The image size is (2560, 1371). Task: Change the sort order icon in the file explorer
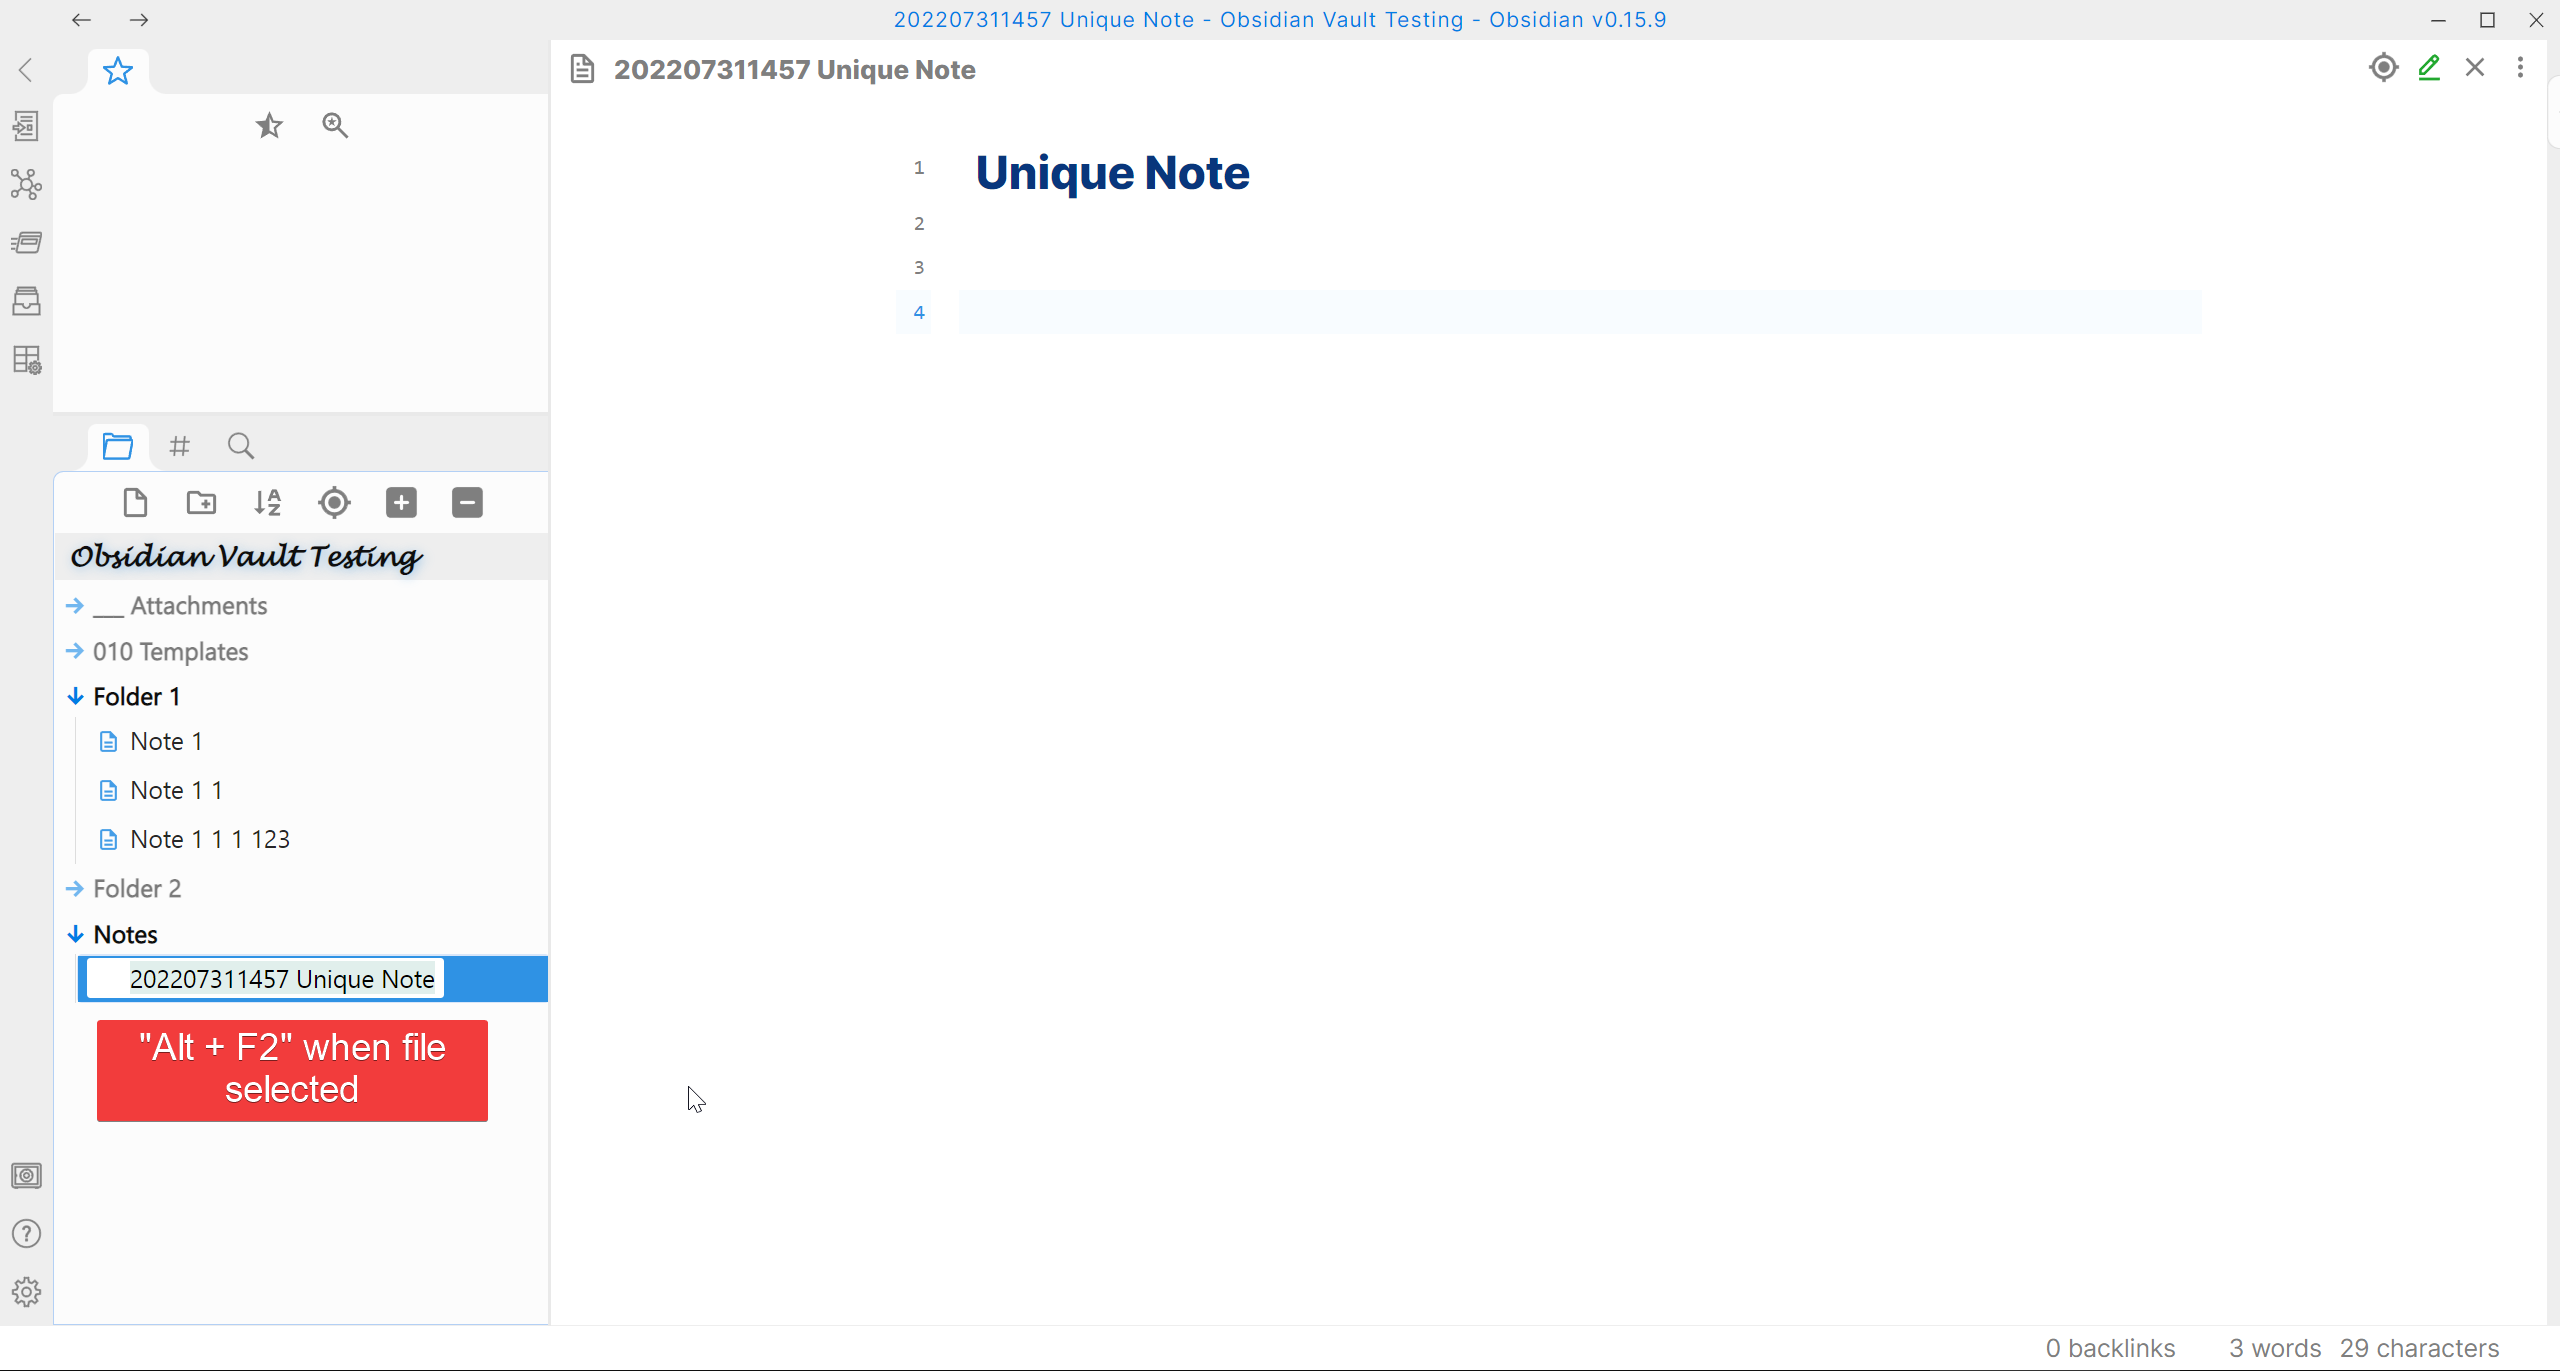(267, 502)
